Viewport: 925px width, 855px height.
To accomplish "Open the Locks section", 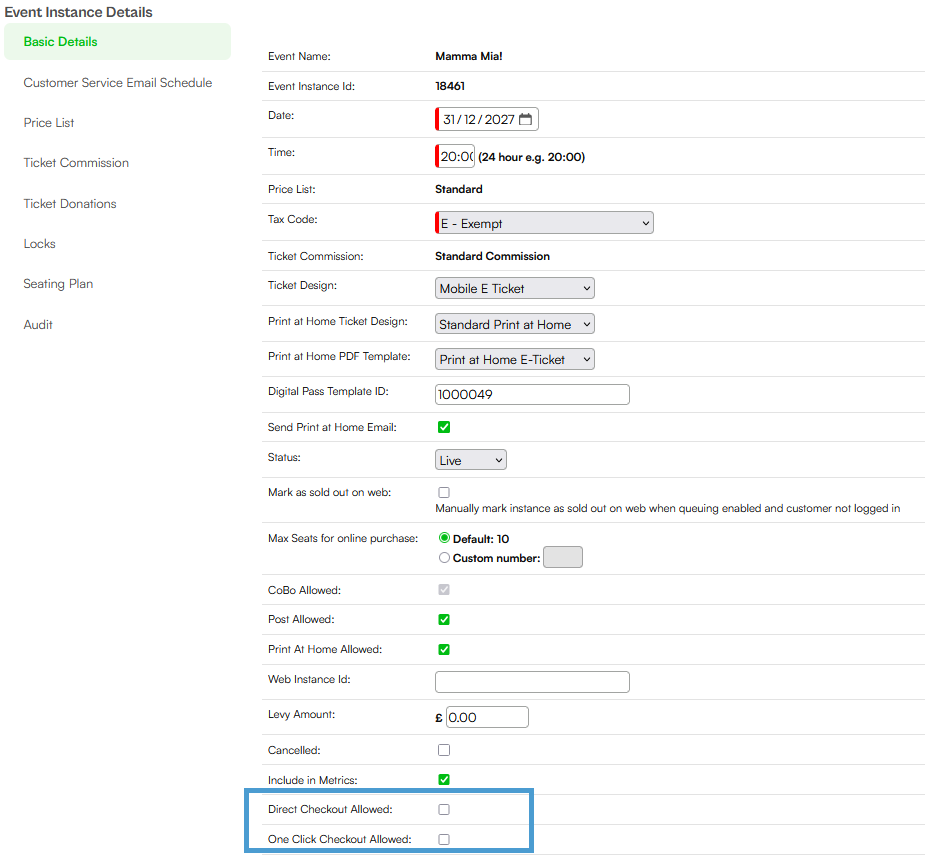I will [40, 244].
